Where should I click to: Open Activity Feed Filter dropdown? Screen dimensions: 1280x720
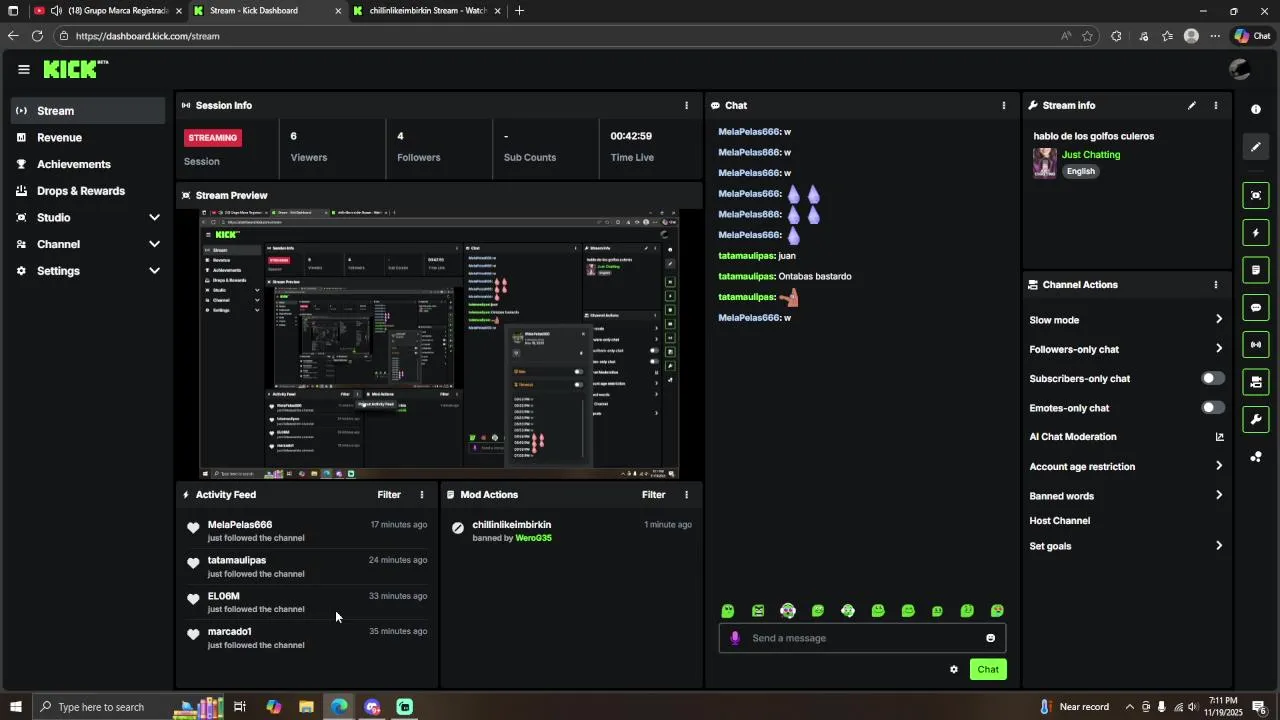click(389, 495)
